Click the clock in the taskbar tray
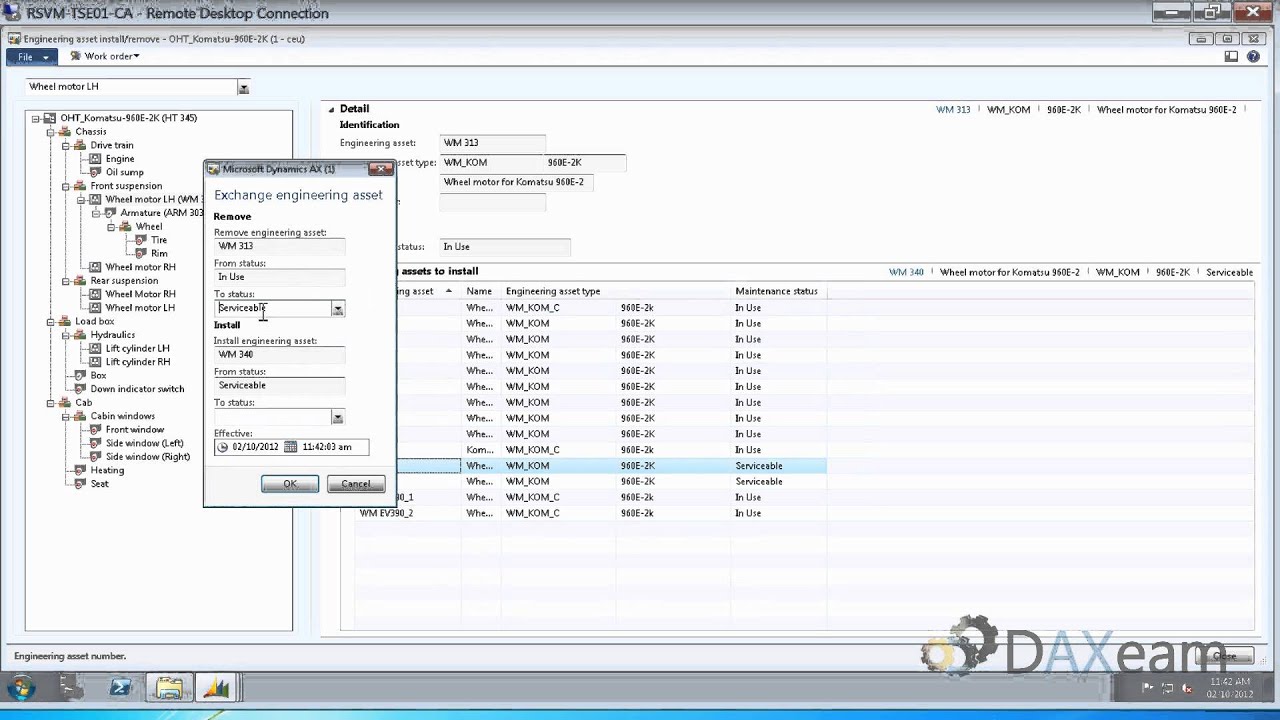The width and height of the screenshot is (1280, 720). [x=1229, y=688]
